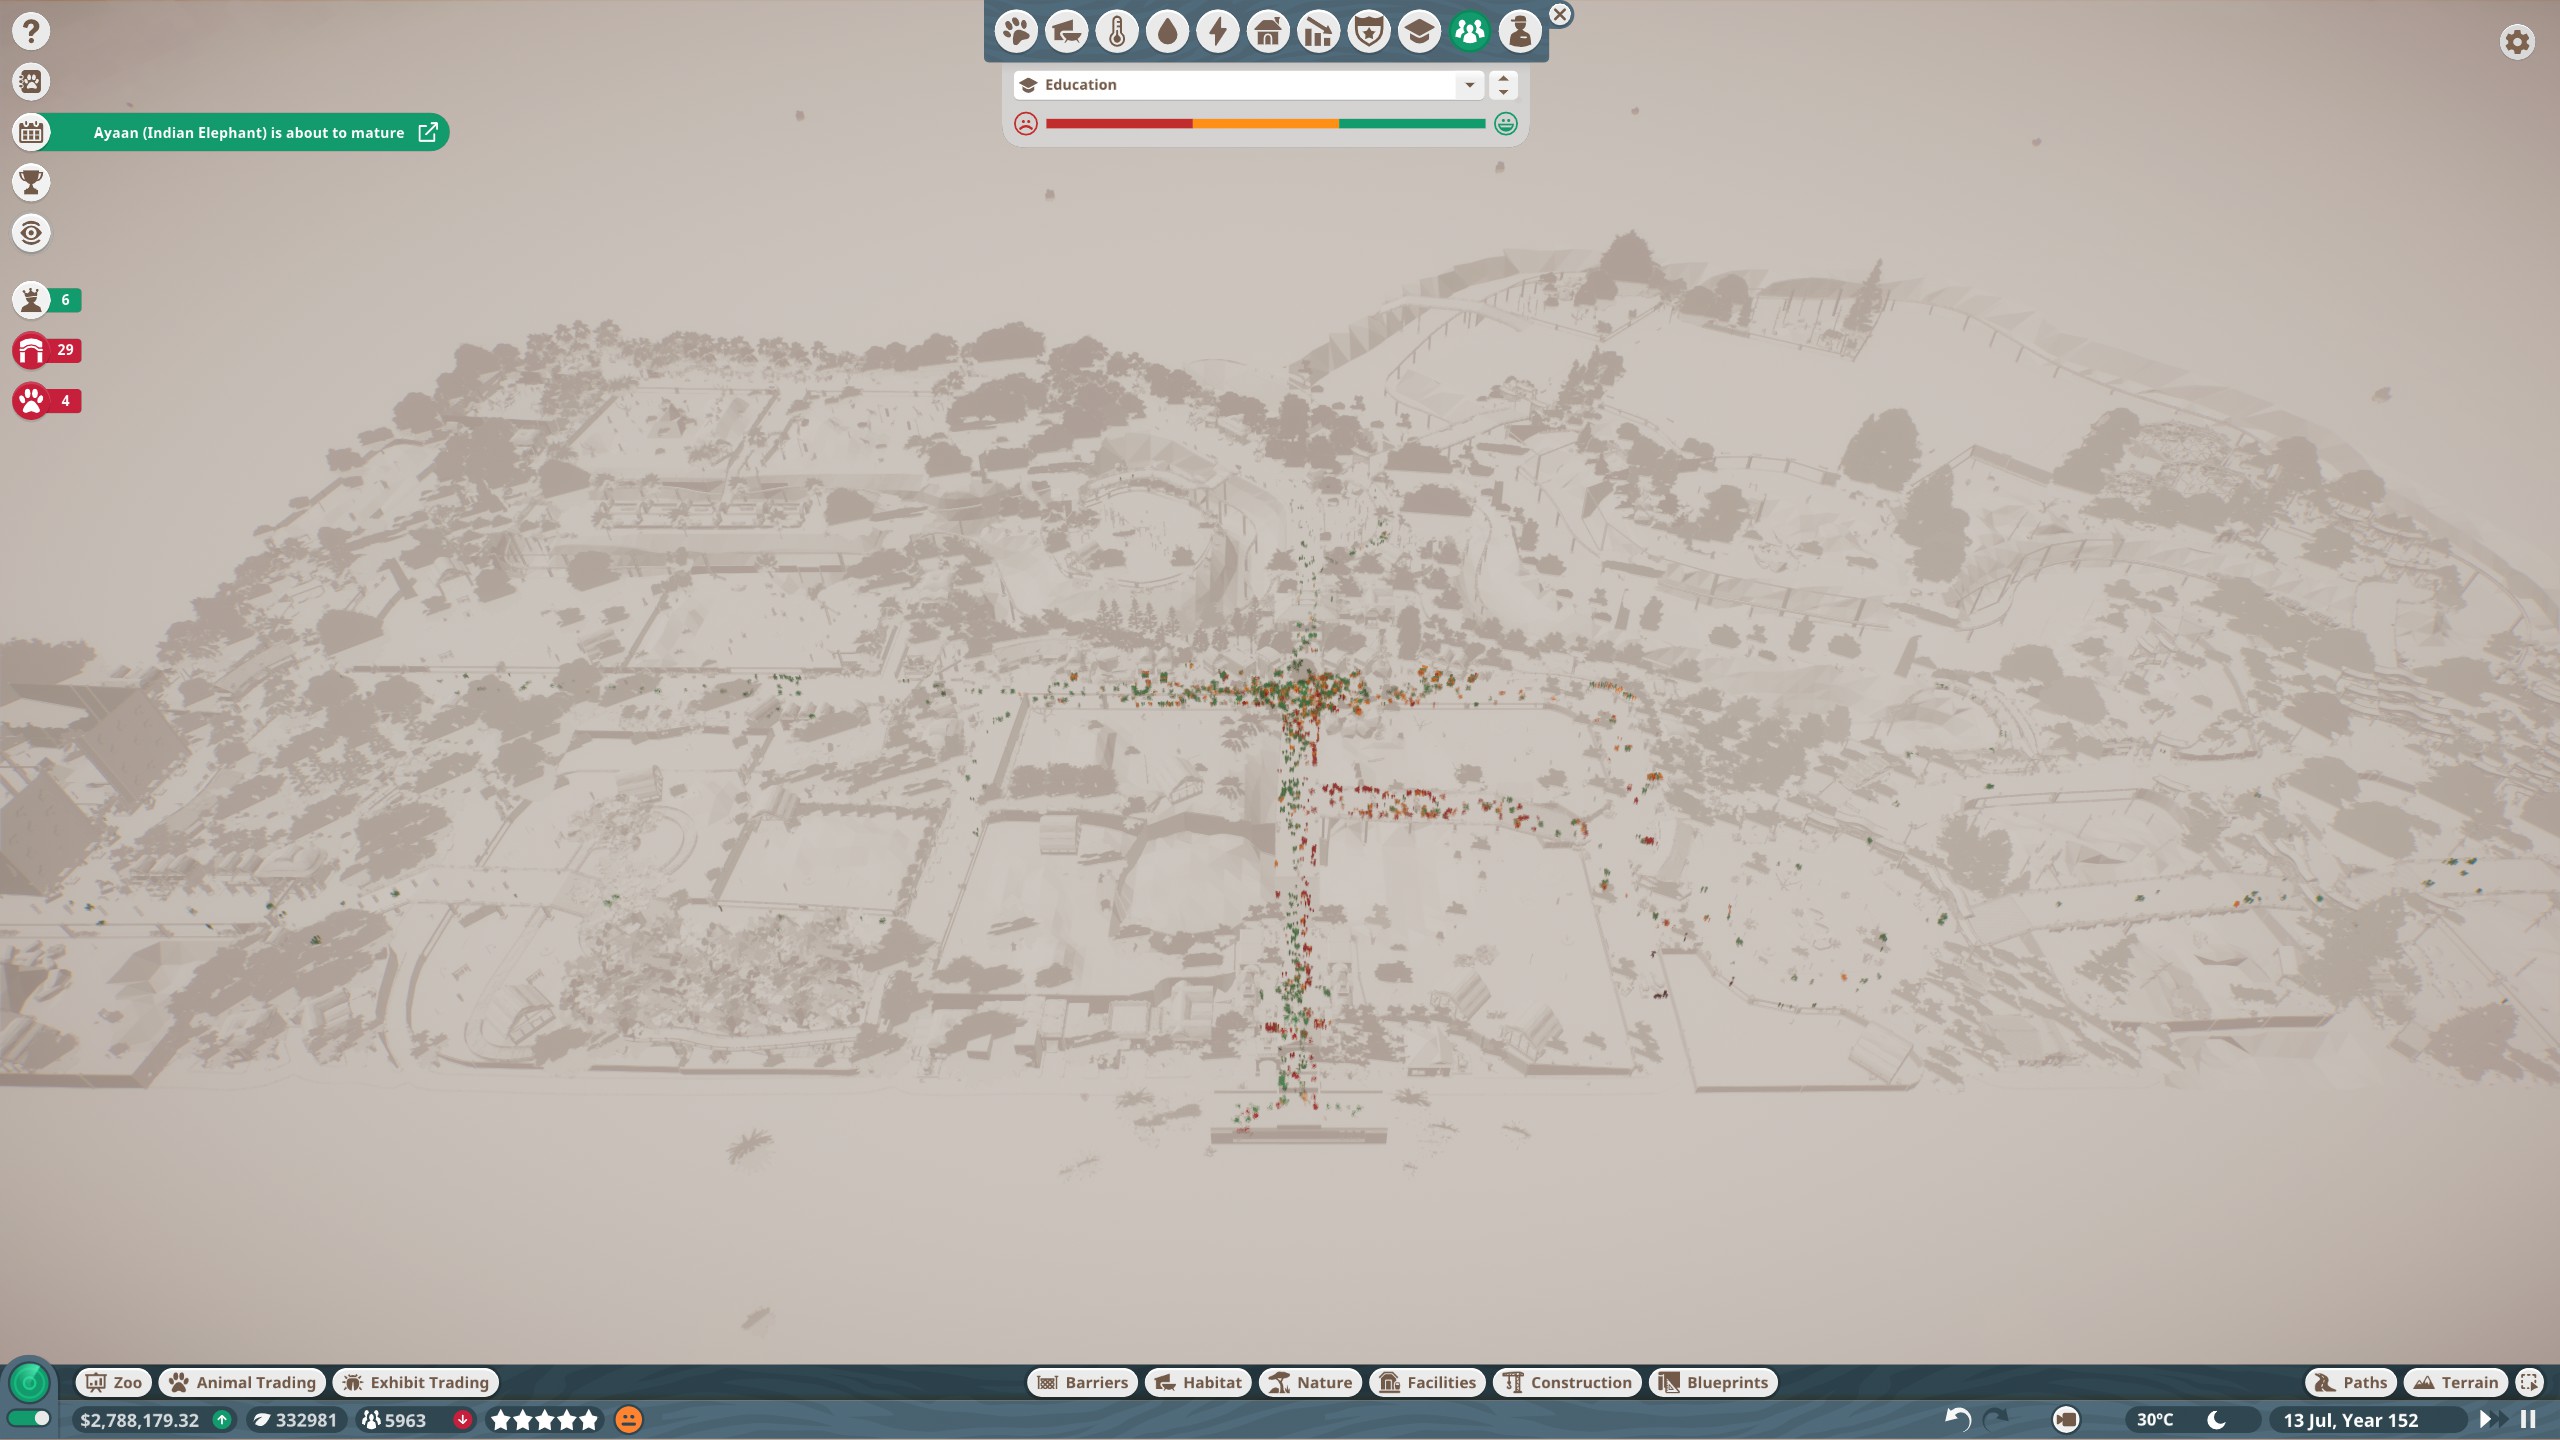
Task: Click the 30°C temperature readout
Action: [x=2155, y=1420]
